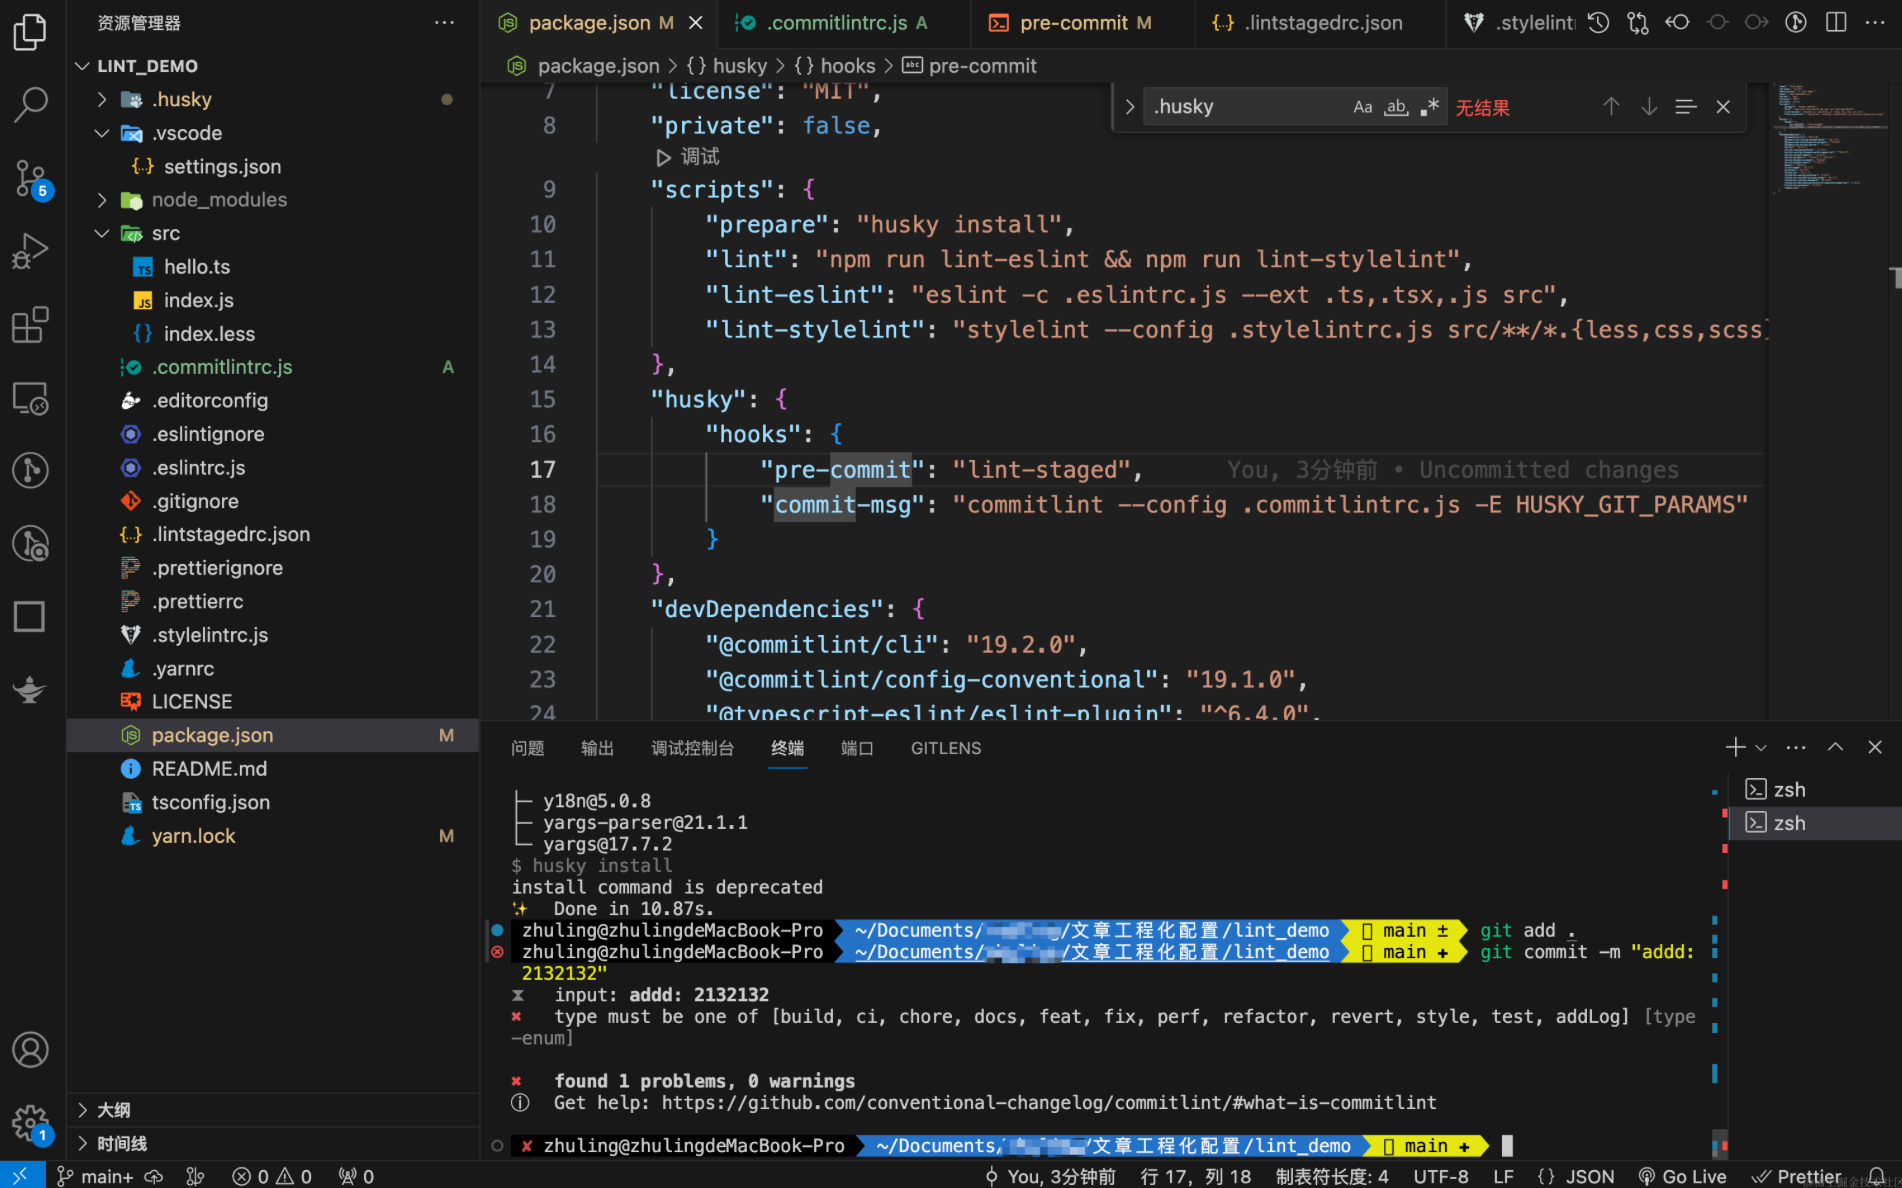Open the 调试控制台 debug console tab
1902x1188 pixels.
point(692,748)
